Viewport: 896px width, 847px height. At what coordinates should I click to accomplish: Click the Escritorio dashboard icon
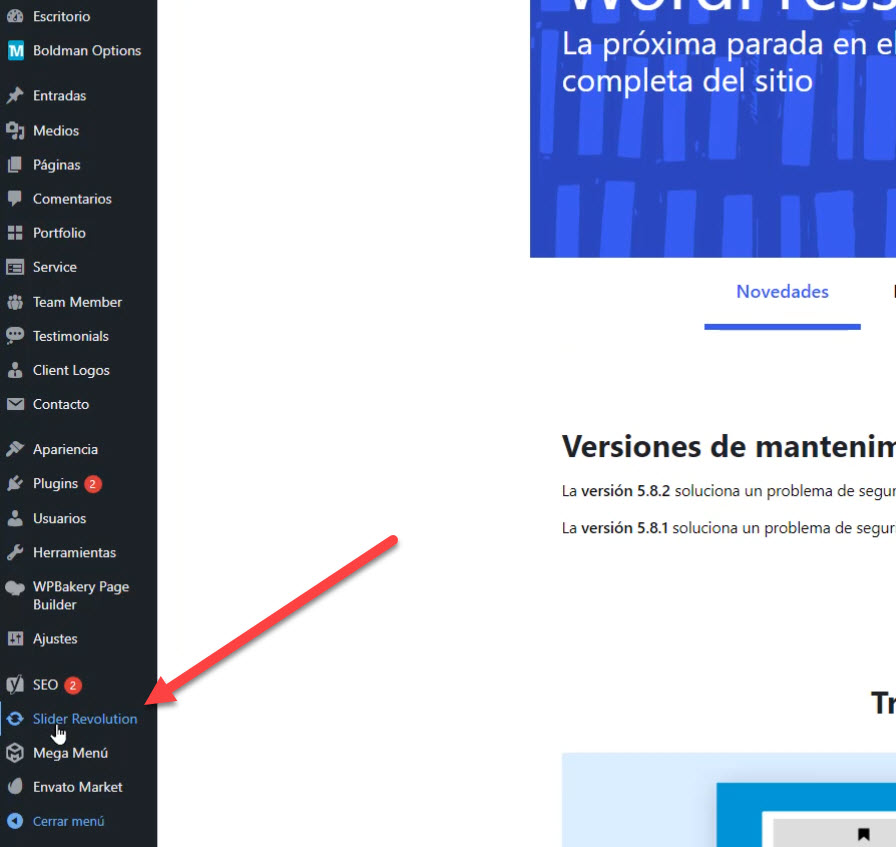point(15,16)
